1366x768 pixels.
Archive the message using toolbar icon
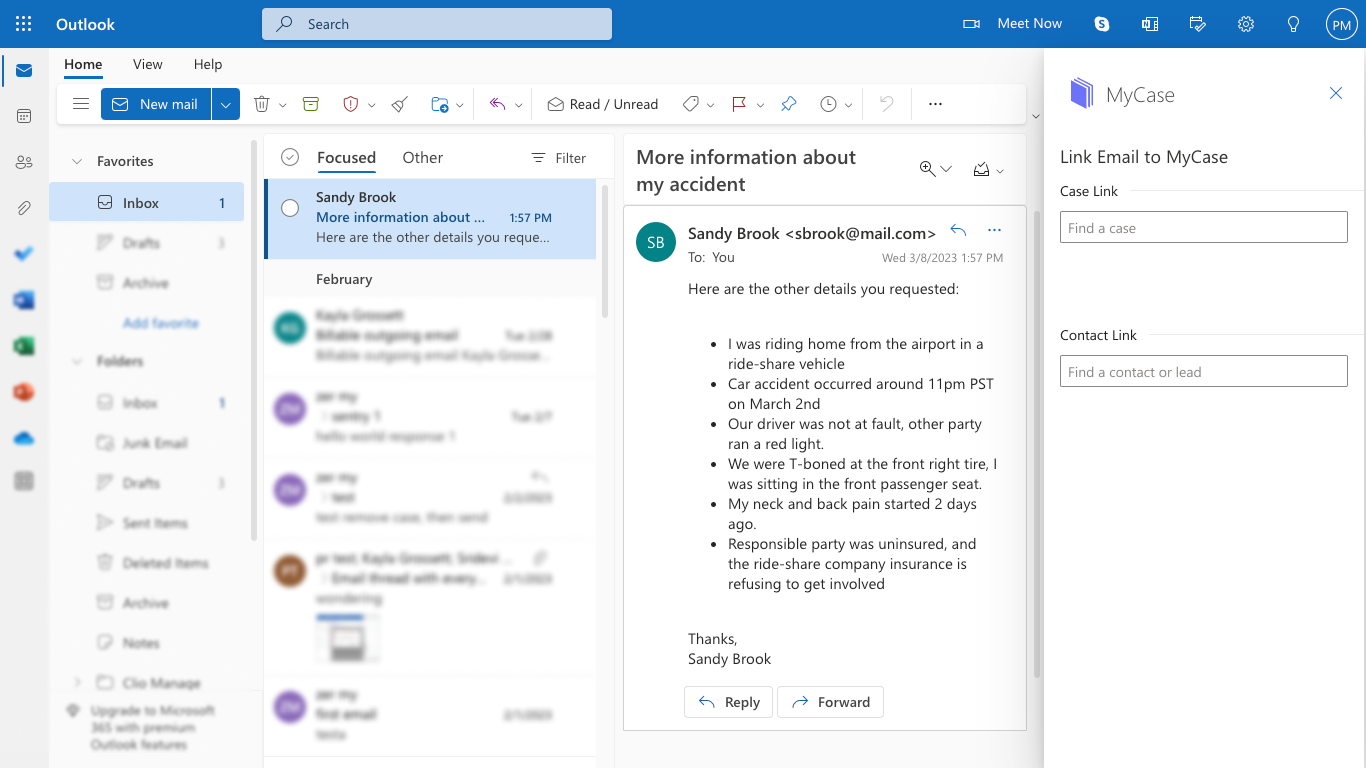(x=311, y=104)
